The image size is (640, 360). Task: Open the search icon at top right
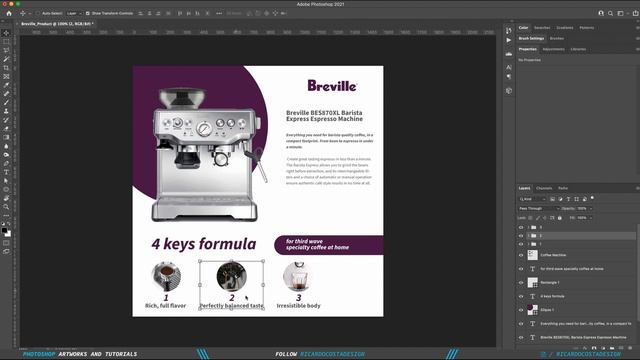tap(610, 13)
